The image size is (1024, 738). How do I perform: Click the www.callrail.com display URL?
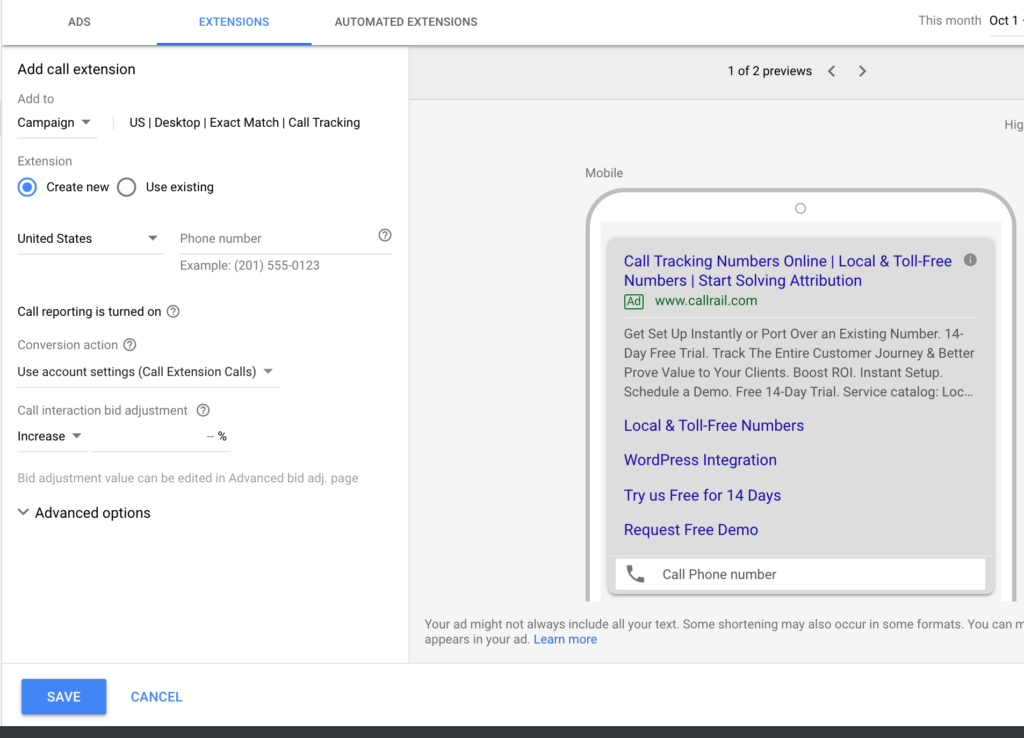click(706, 301)
